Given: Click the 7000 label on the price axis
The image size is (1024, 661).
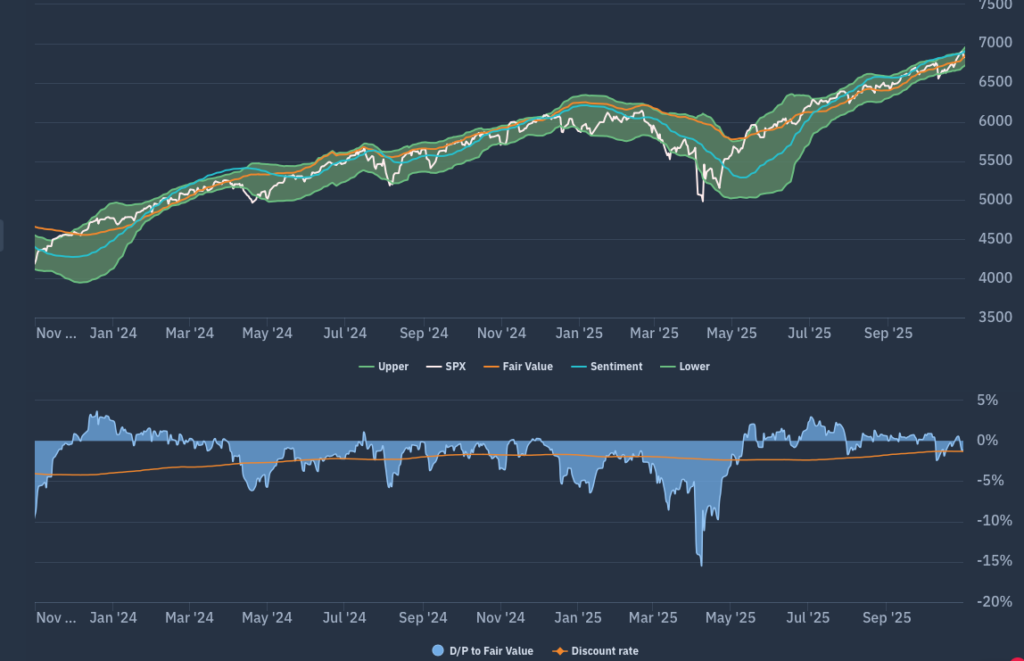Looking at the screenshot, I should click(x=996, y=43).
